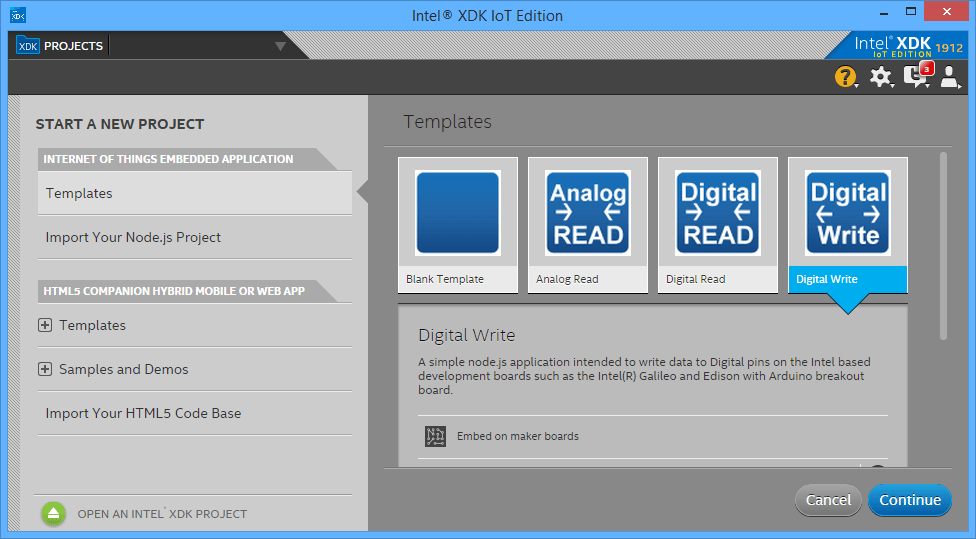Image resolution: width=976 pixels, height=539 pixels.
Task: Expand Samples and Demos
Action: pos(44,369)
